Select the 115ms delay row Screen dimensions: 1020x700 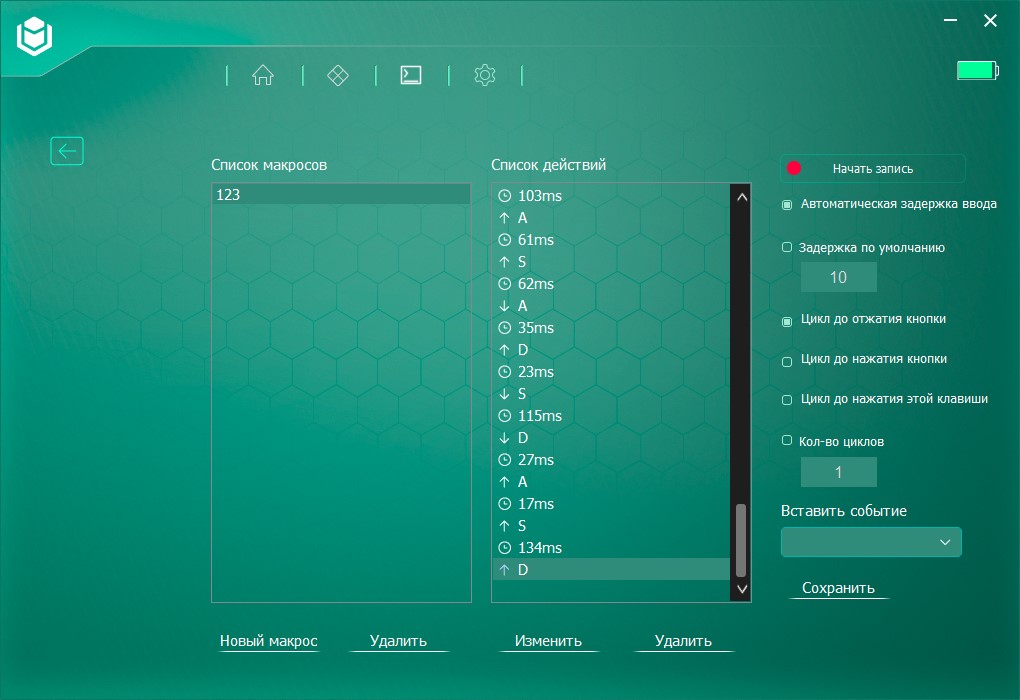[611, 416]
